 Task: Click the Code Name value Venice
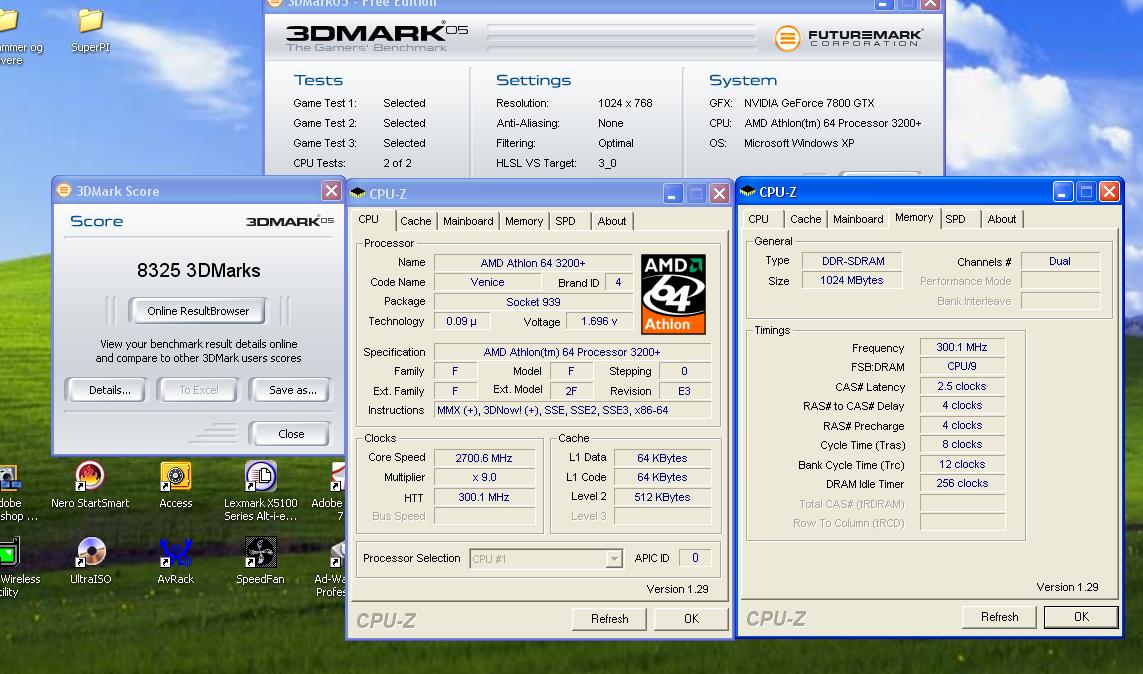tap(487, 282)
